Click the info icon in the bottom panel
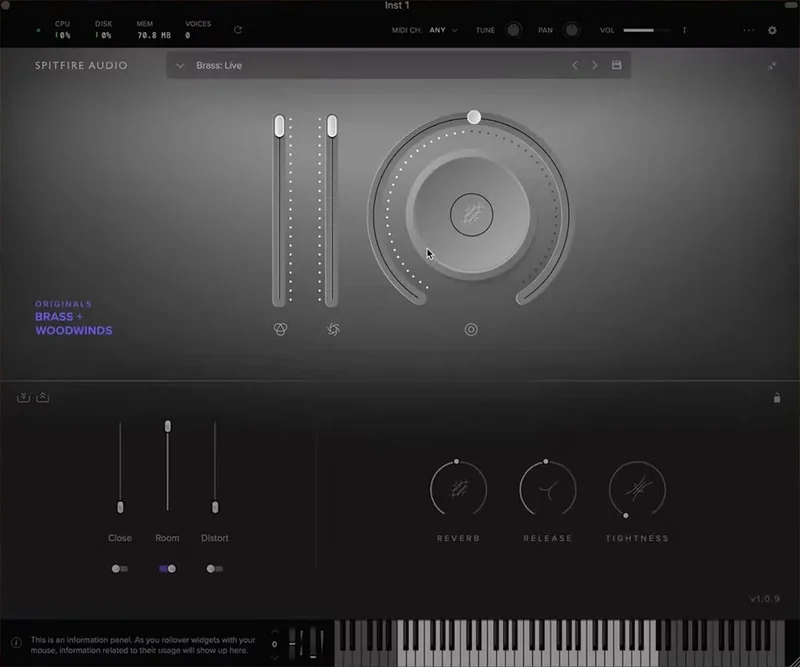 point(16,643)
